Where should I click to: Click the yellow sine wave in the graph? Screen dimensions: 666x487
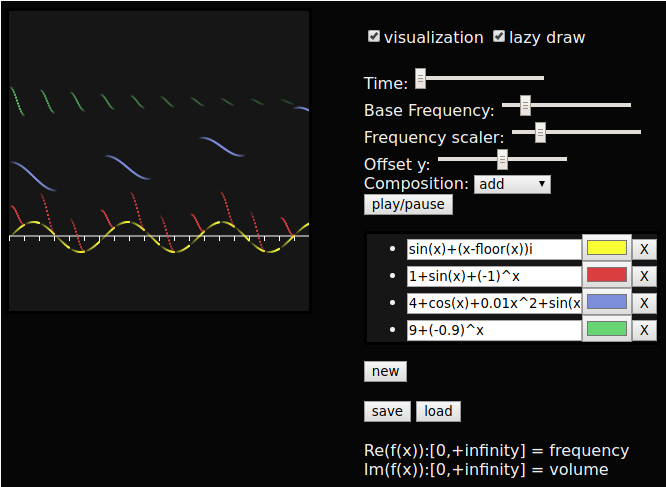coord(127,222)
